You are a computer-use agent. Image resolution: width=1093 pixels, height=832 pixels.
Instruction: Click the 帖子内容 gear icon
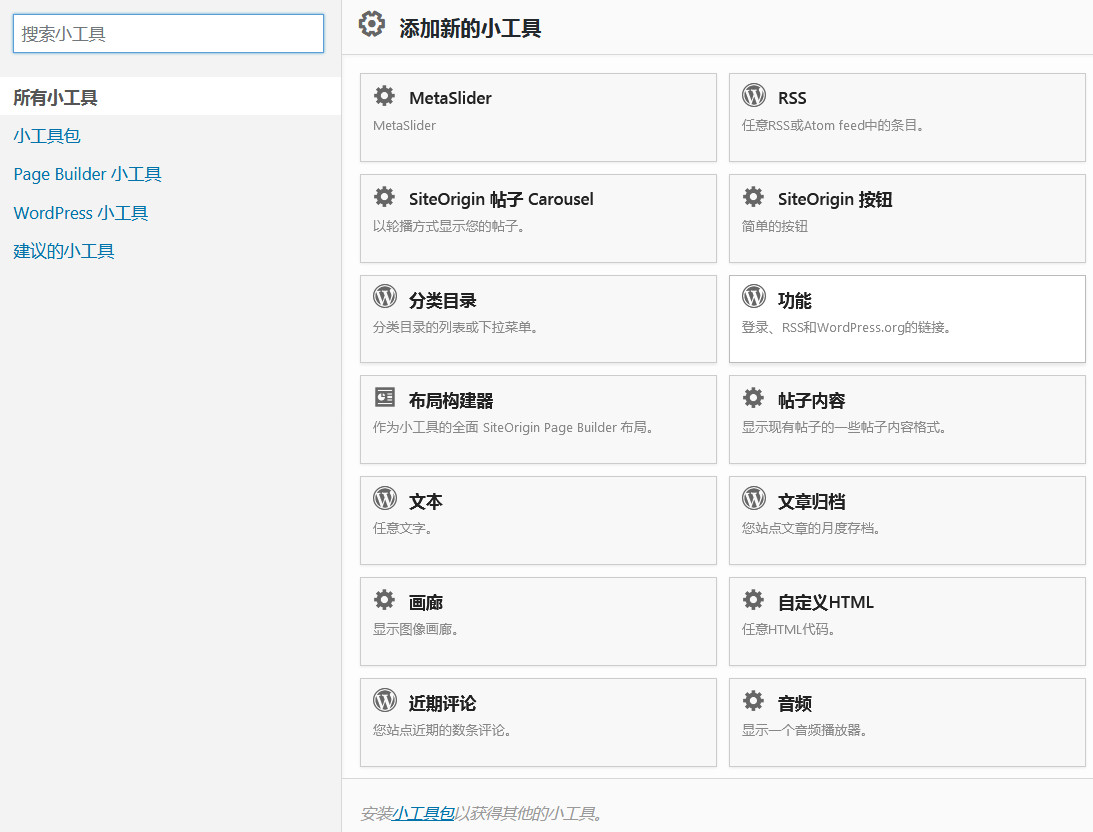[x=753, y=398]
